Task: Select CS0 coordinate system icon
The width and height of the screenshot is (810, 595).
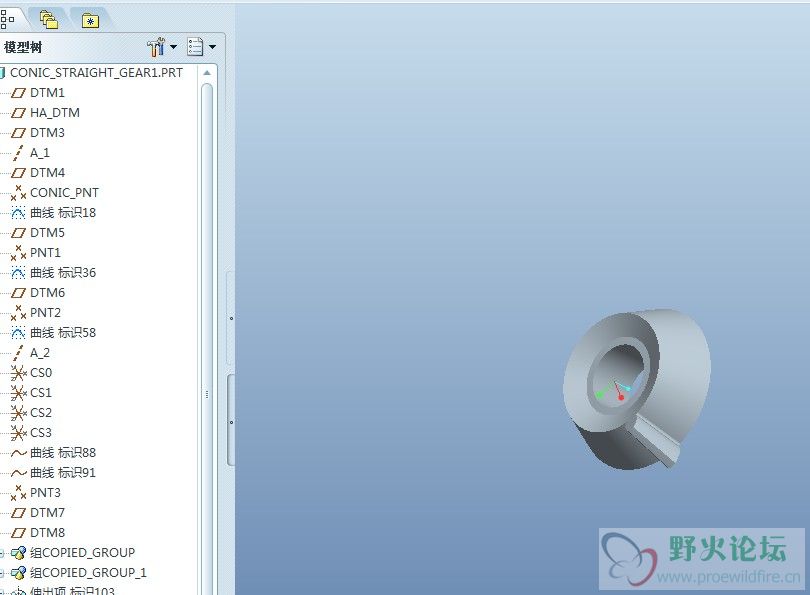Action: (19, 373)
